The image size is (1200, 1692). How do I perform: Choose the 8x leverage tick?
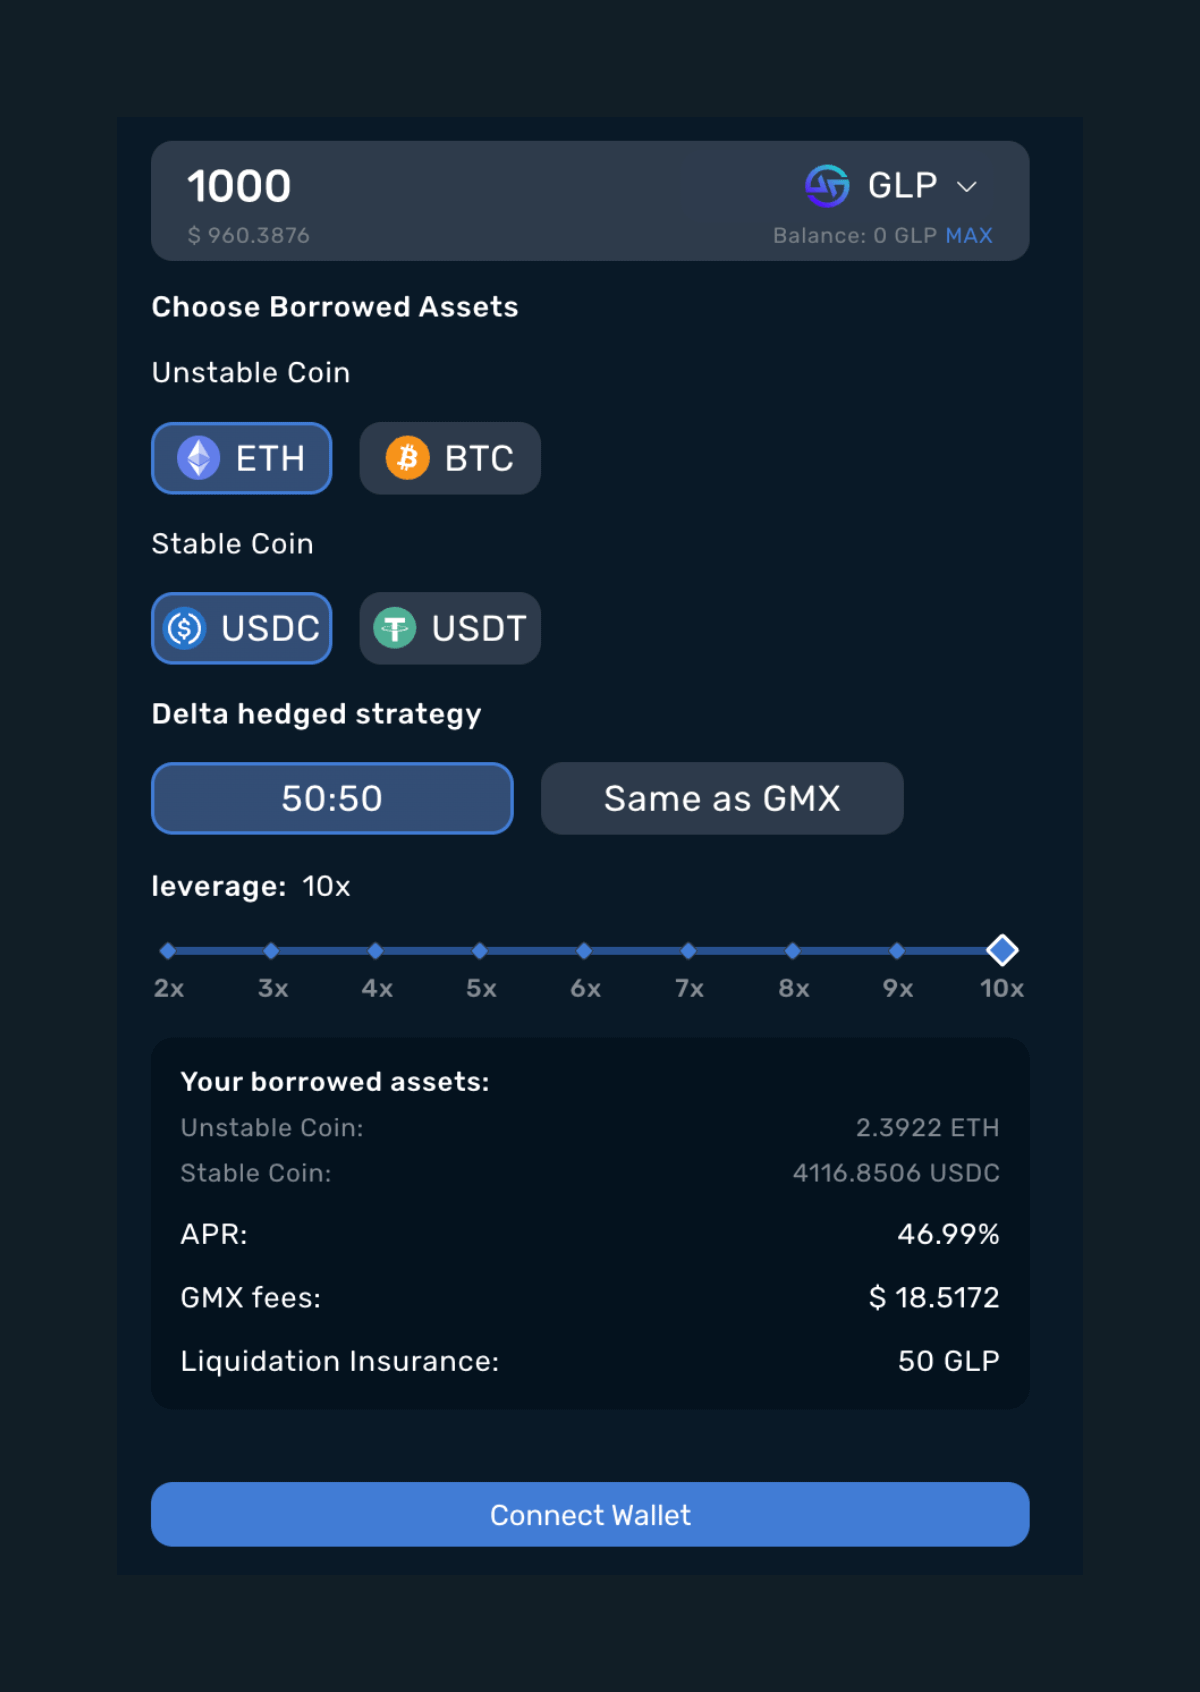[793, 950]
